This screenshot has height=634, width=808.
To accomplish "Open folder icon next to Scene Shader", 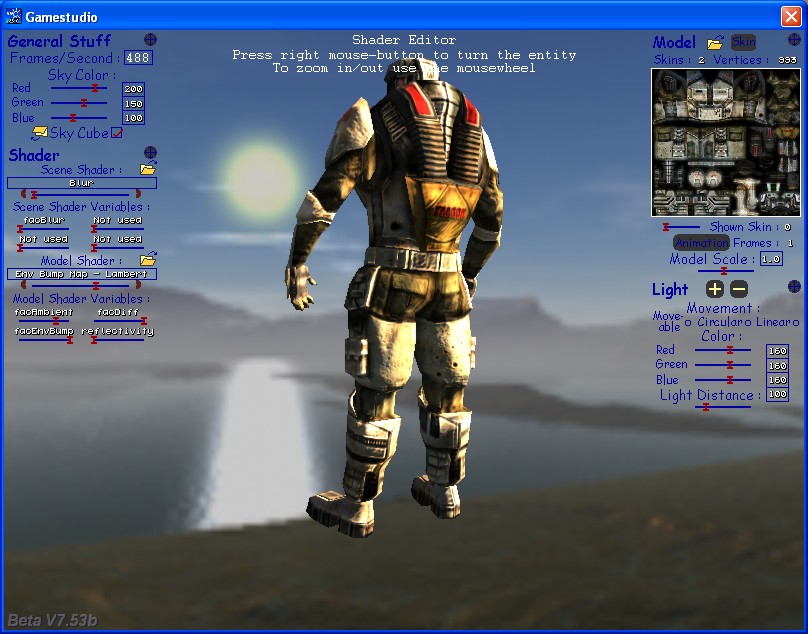I will click(x=148, y=169).
